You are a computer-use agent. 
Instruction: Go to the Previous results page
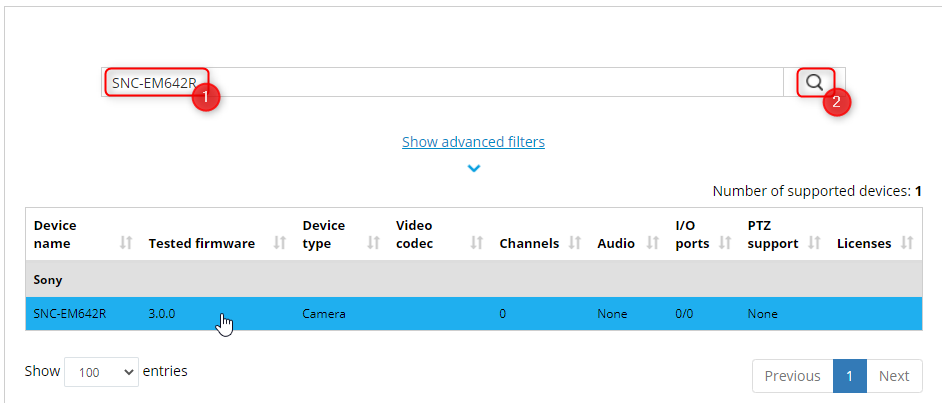792,376
